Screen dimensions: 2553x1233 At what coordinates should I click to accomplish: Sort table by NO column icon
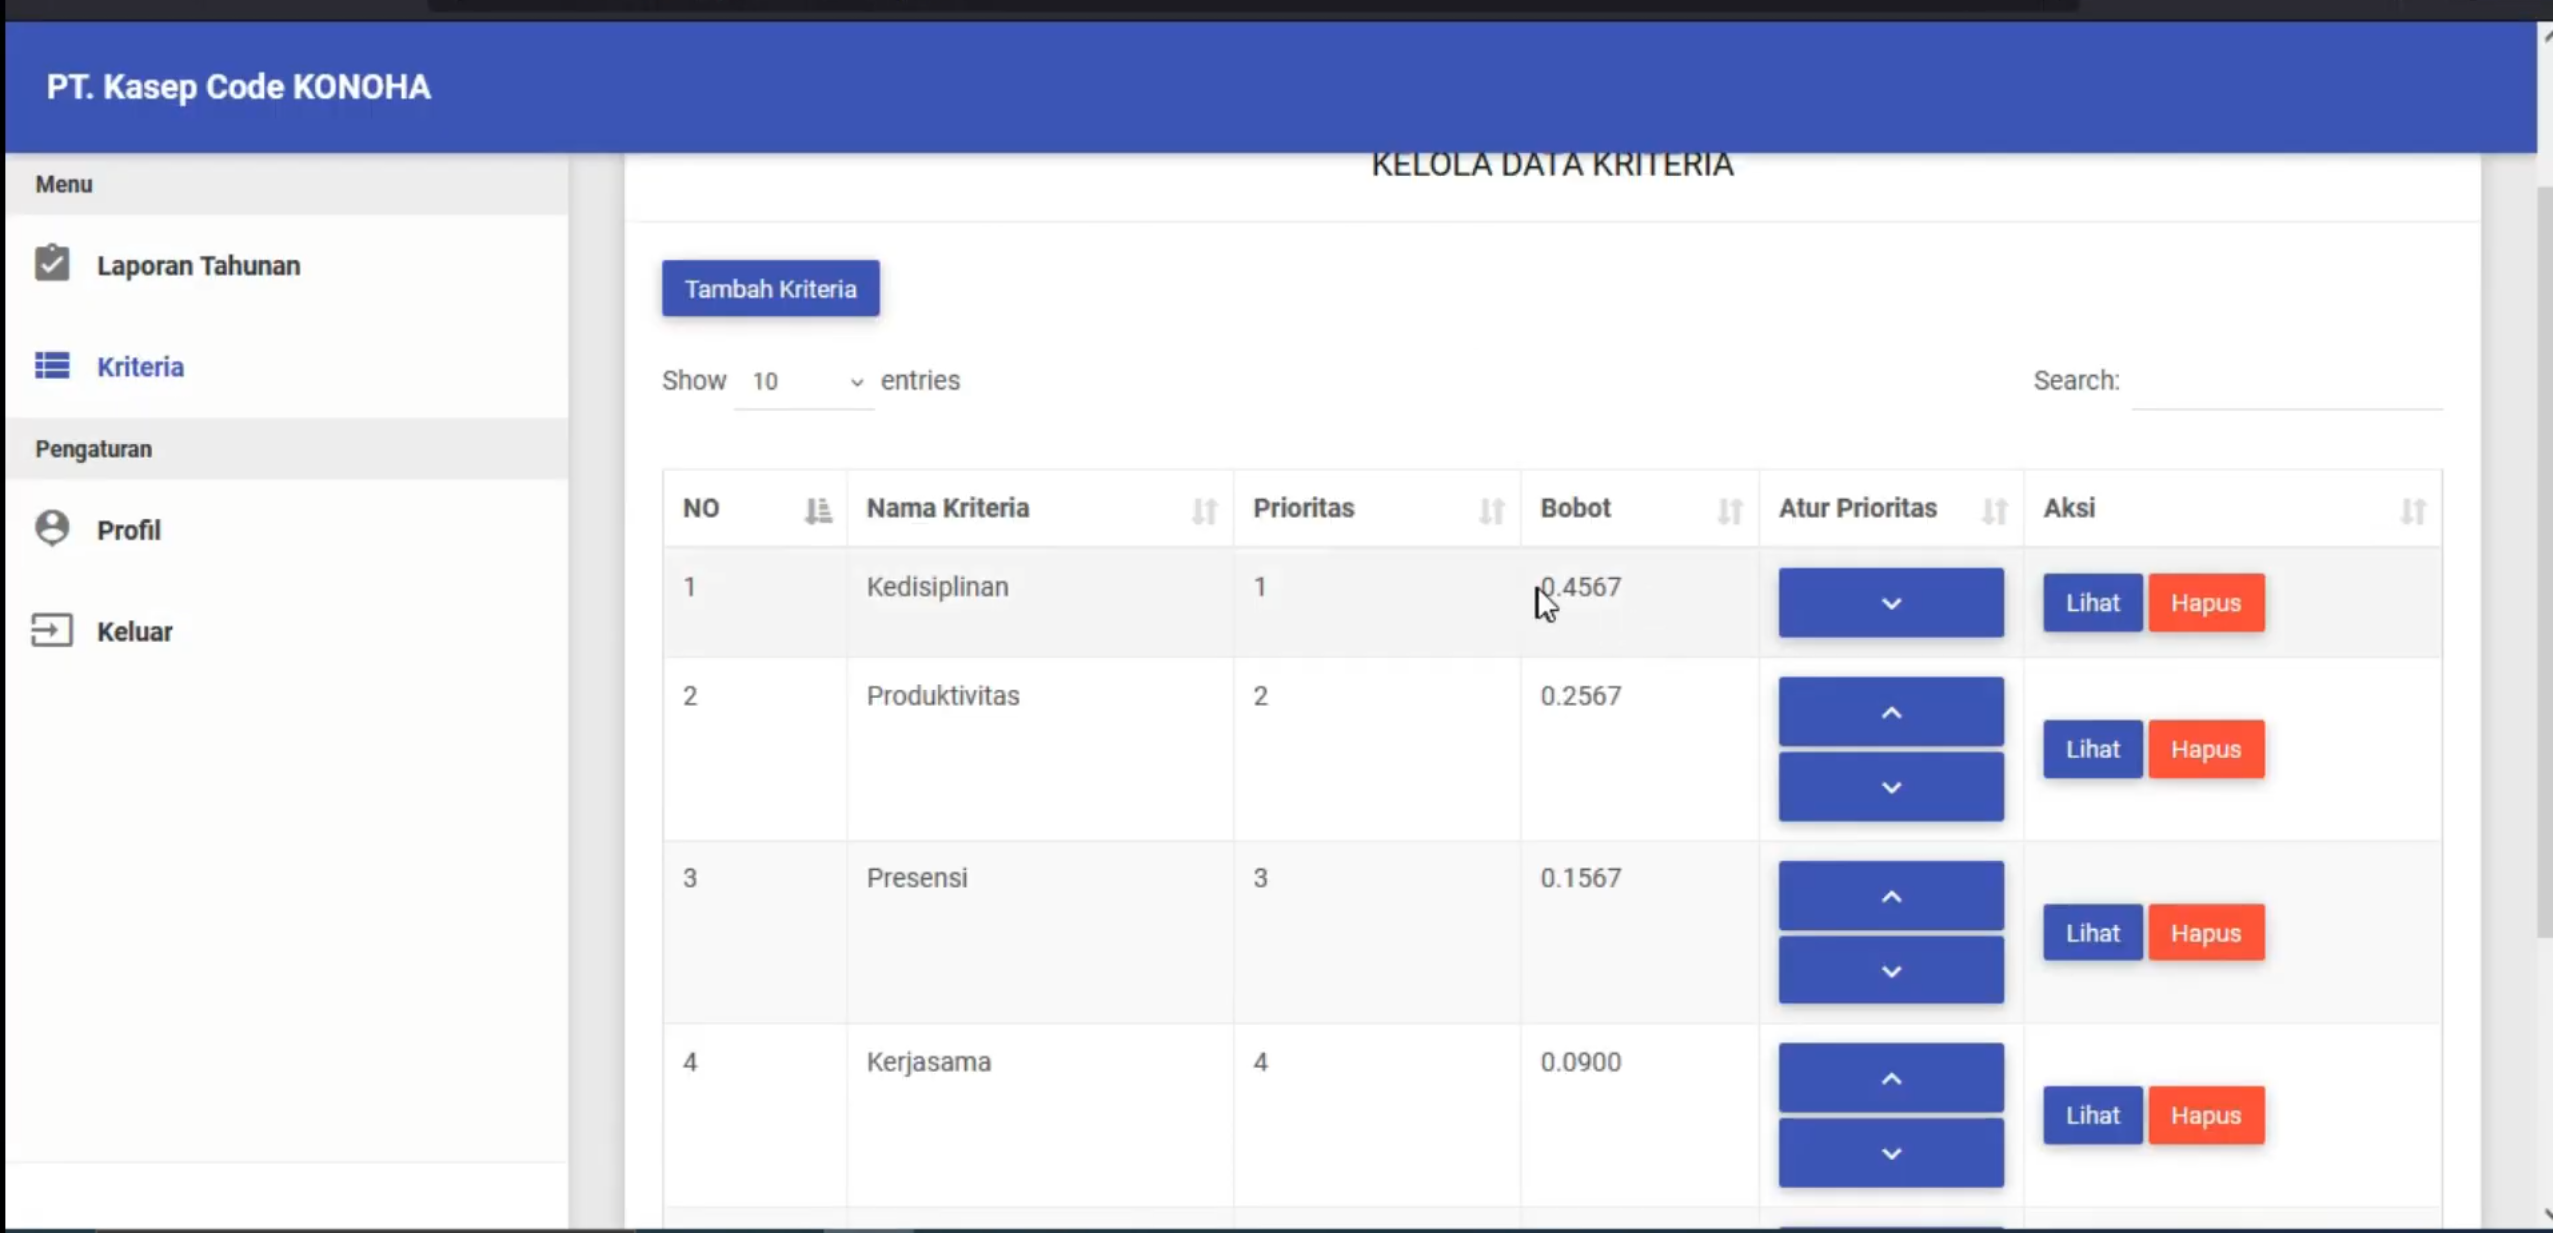point(818,510)
